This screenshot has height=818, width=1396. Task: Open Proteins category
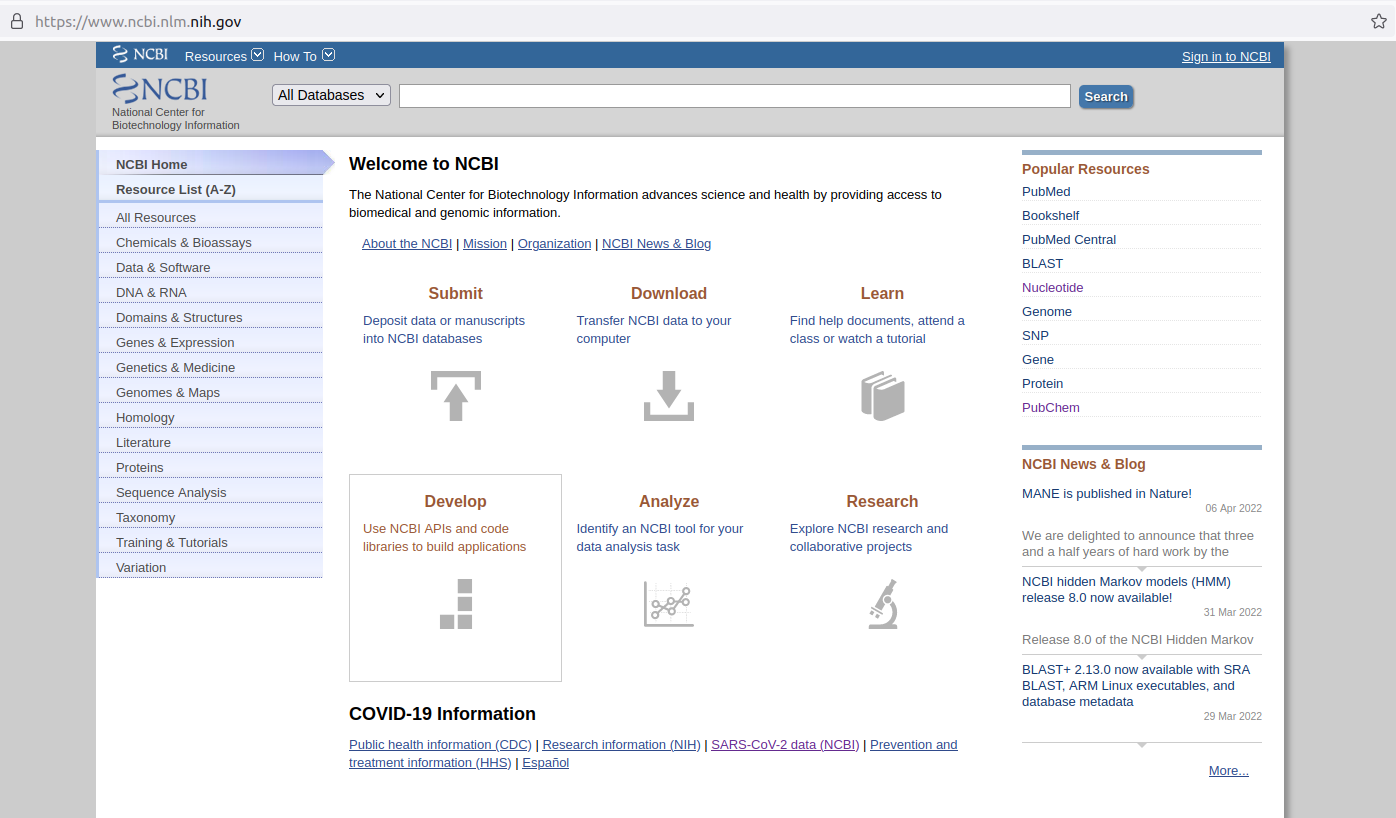click(x=210, y=467)
